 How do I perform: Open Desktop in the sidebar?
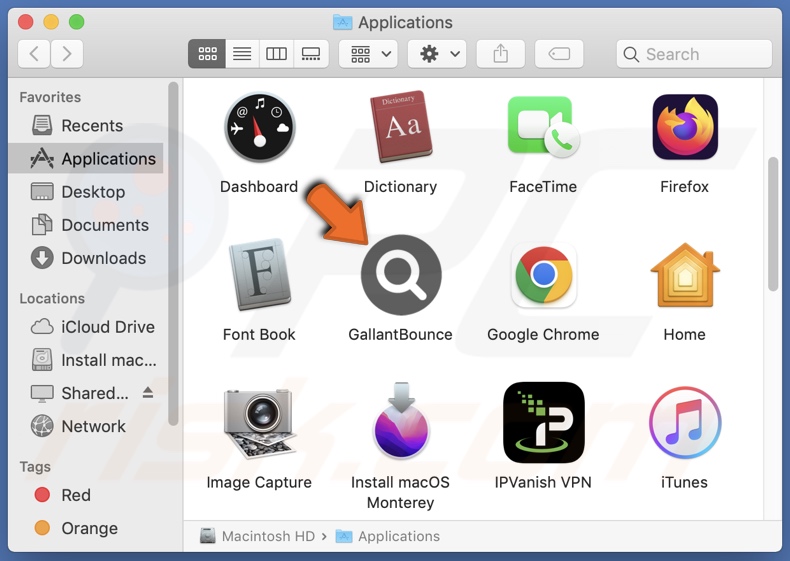(85, 192)
